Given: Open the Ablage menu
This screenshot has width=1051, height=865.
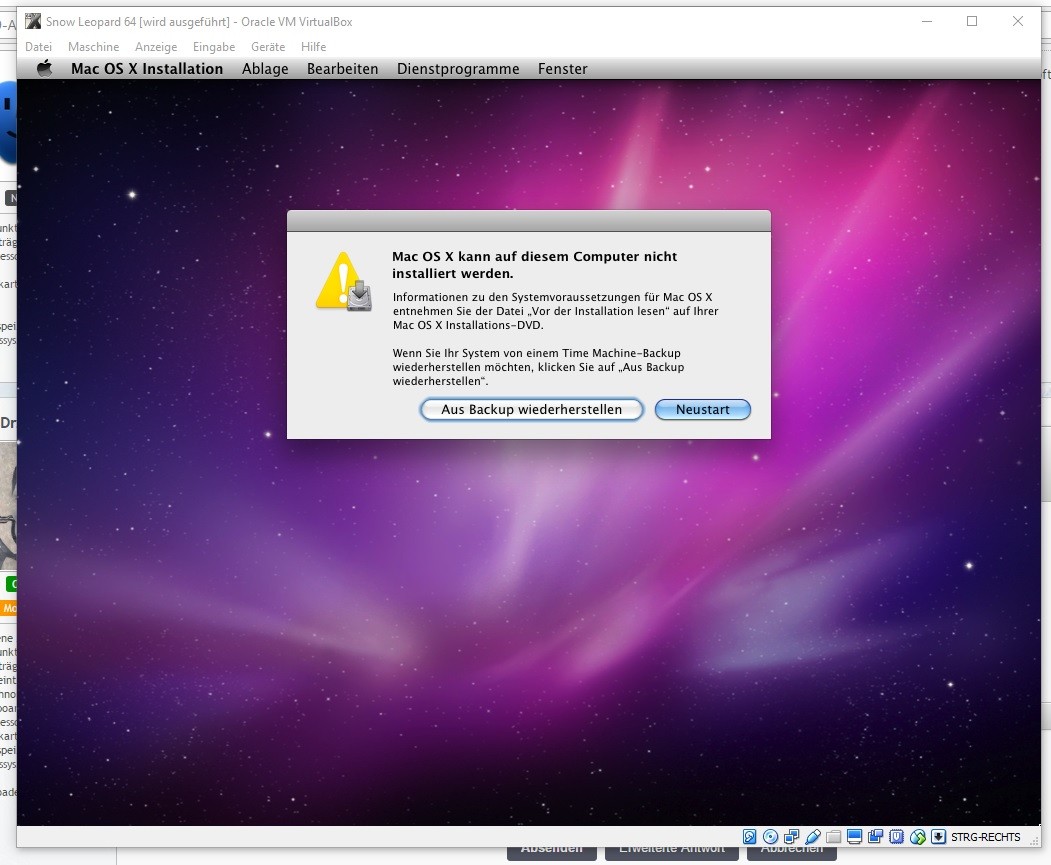Looking at the screenshot, I should tap(265, 69).
